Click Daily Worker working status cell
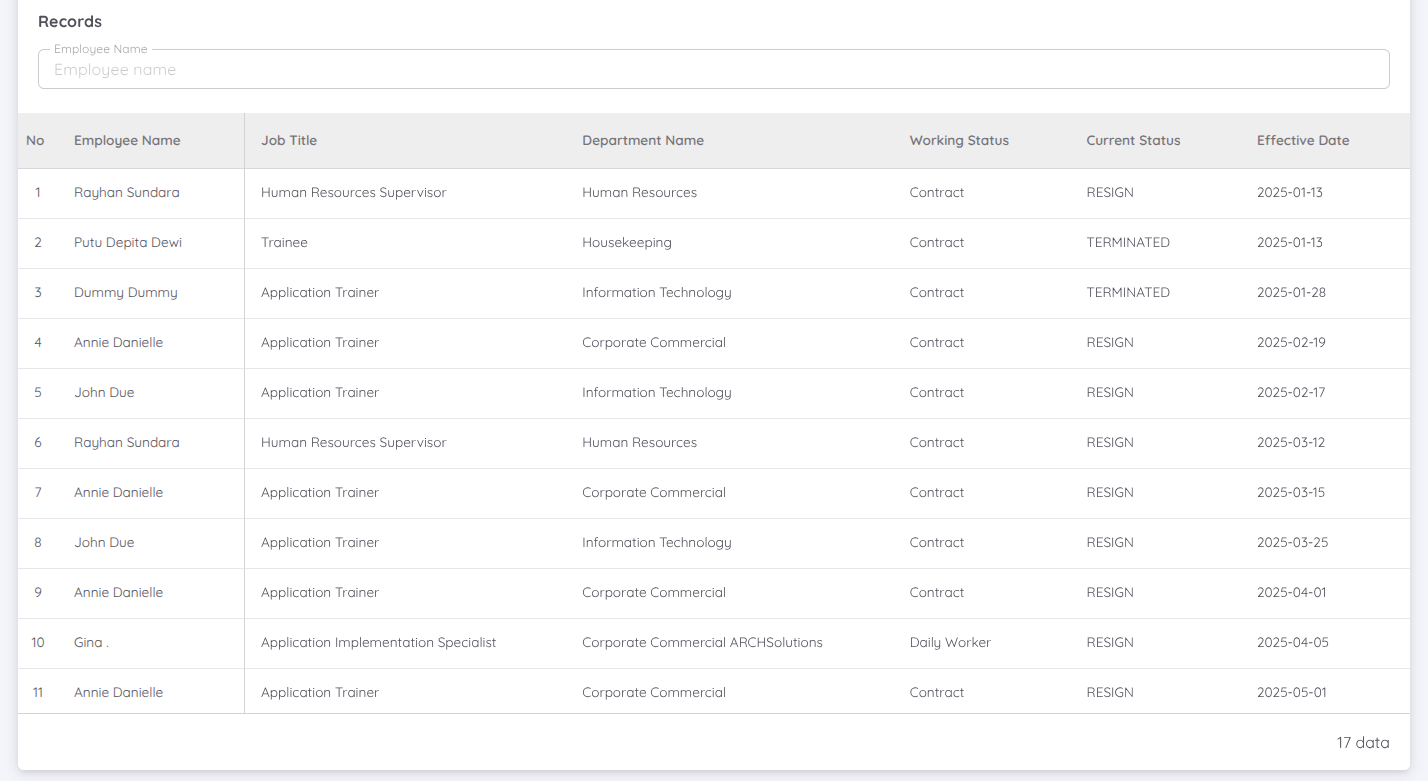This screenshot has width=1428, height=781. (950, 643)
